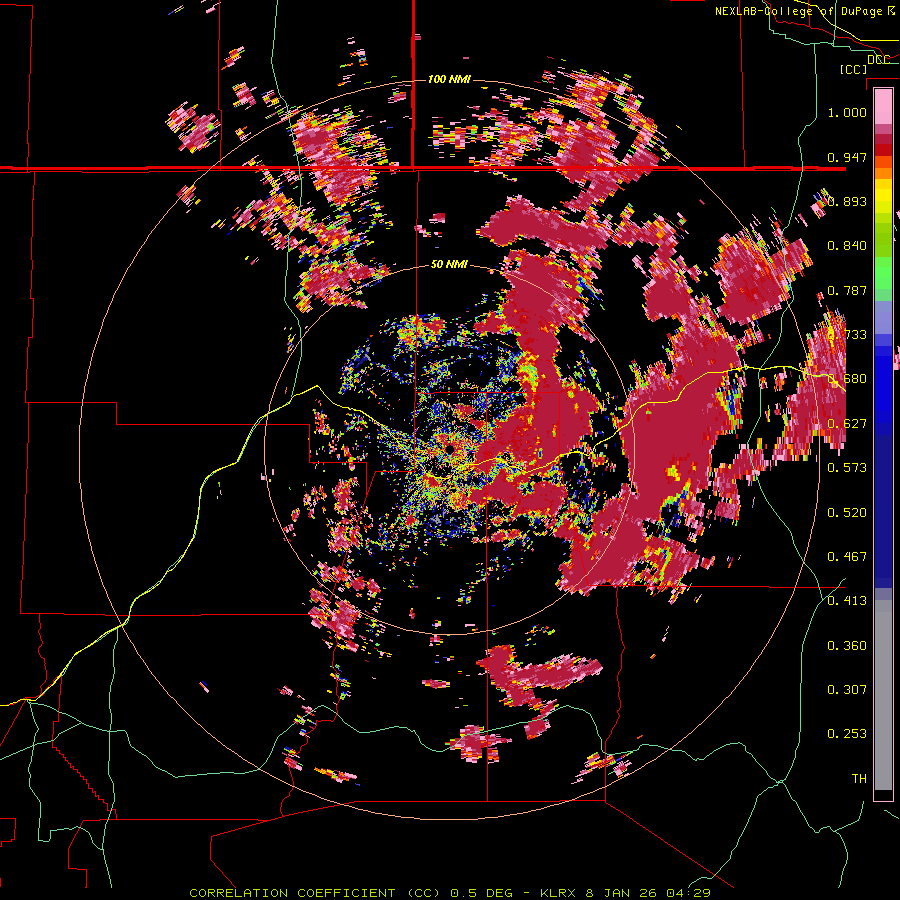The image size is (900, 900).
Task: Click the KLRX radar site center dot
Action: pos(449,449)
